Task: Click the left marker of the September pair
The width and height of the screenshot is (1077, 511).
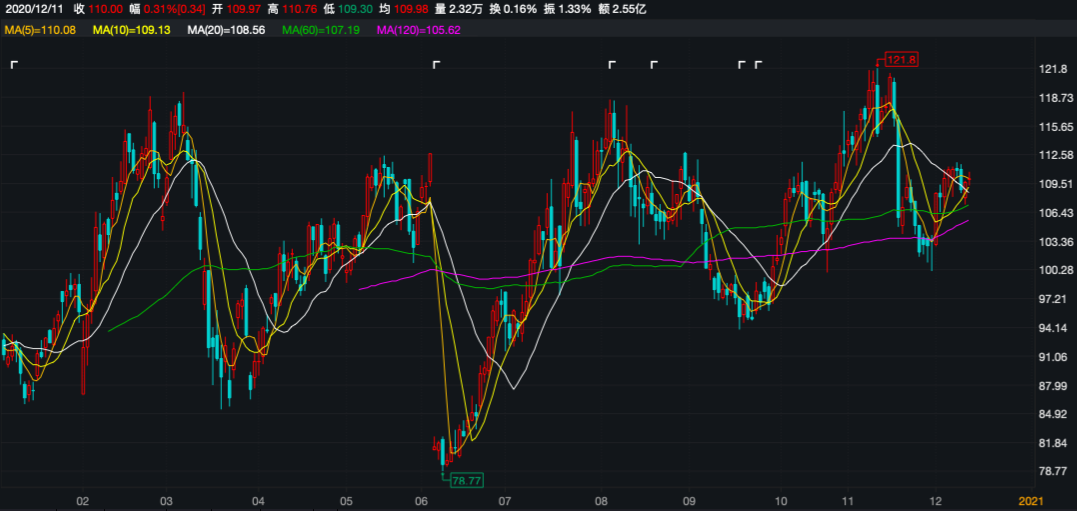Action: point(741,65)
